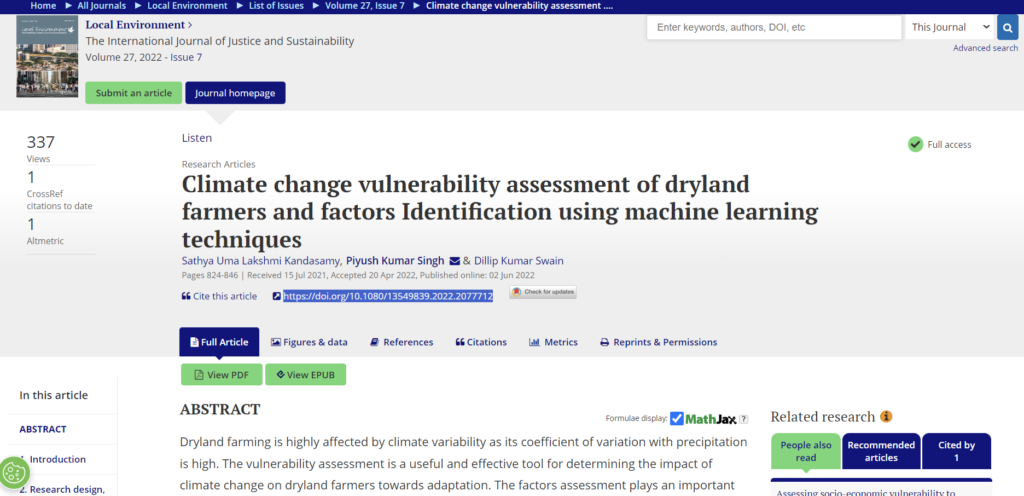
Task: Click the Check for updates badge
Action: [543, 292]
